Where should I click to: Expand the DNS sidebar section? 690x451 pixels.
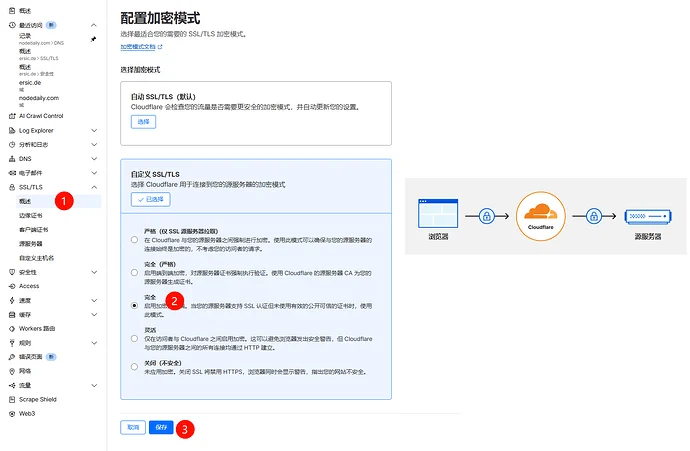click(x=94, y=158)
